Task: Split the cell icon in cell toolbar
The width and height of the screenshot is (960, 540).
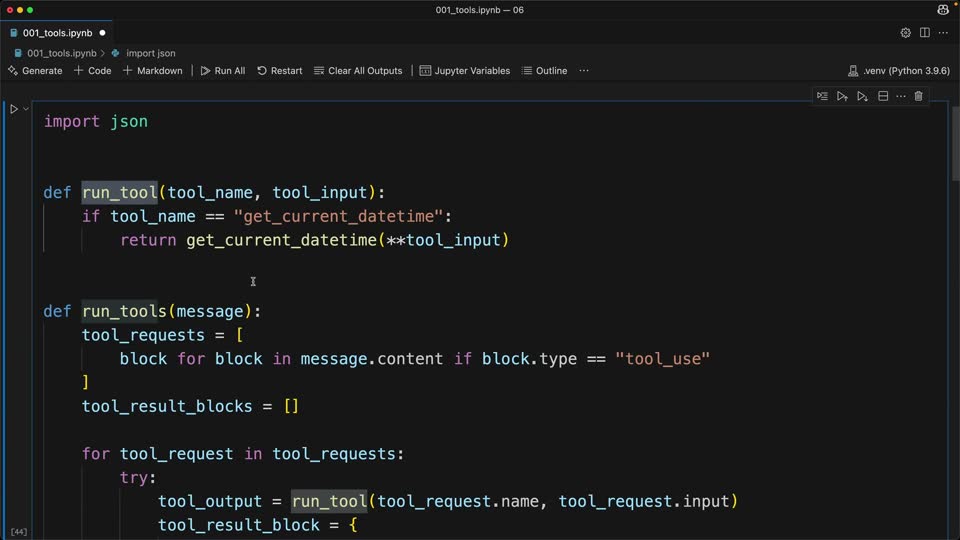Action: pos(883,96)
